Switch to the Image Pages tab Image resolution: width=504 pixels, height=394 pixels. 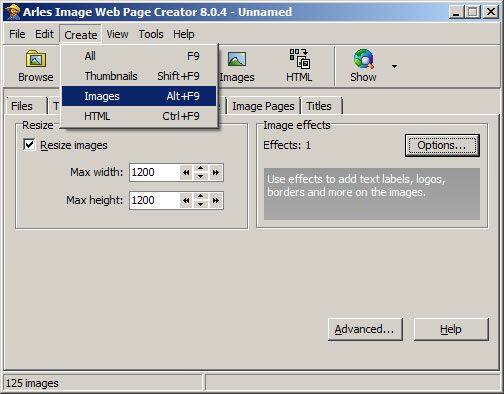coord(263,106)
